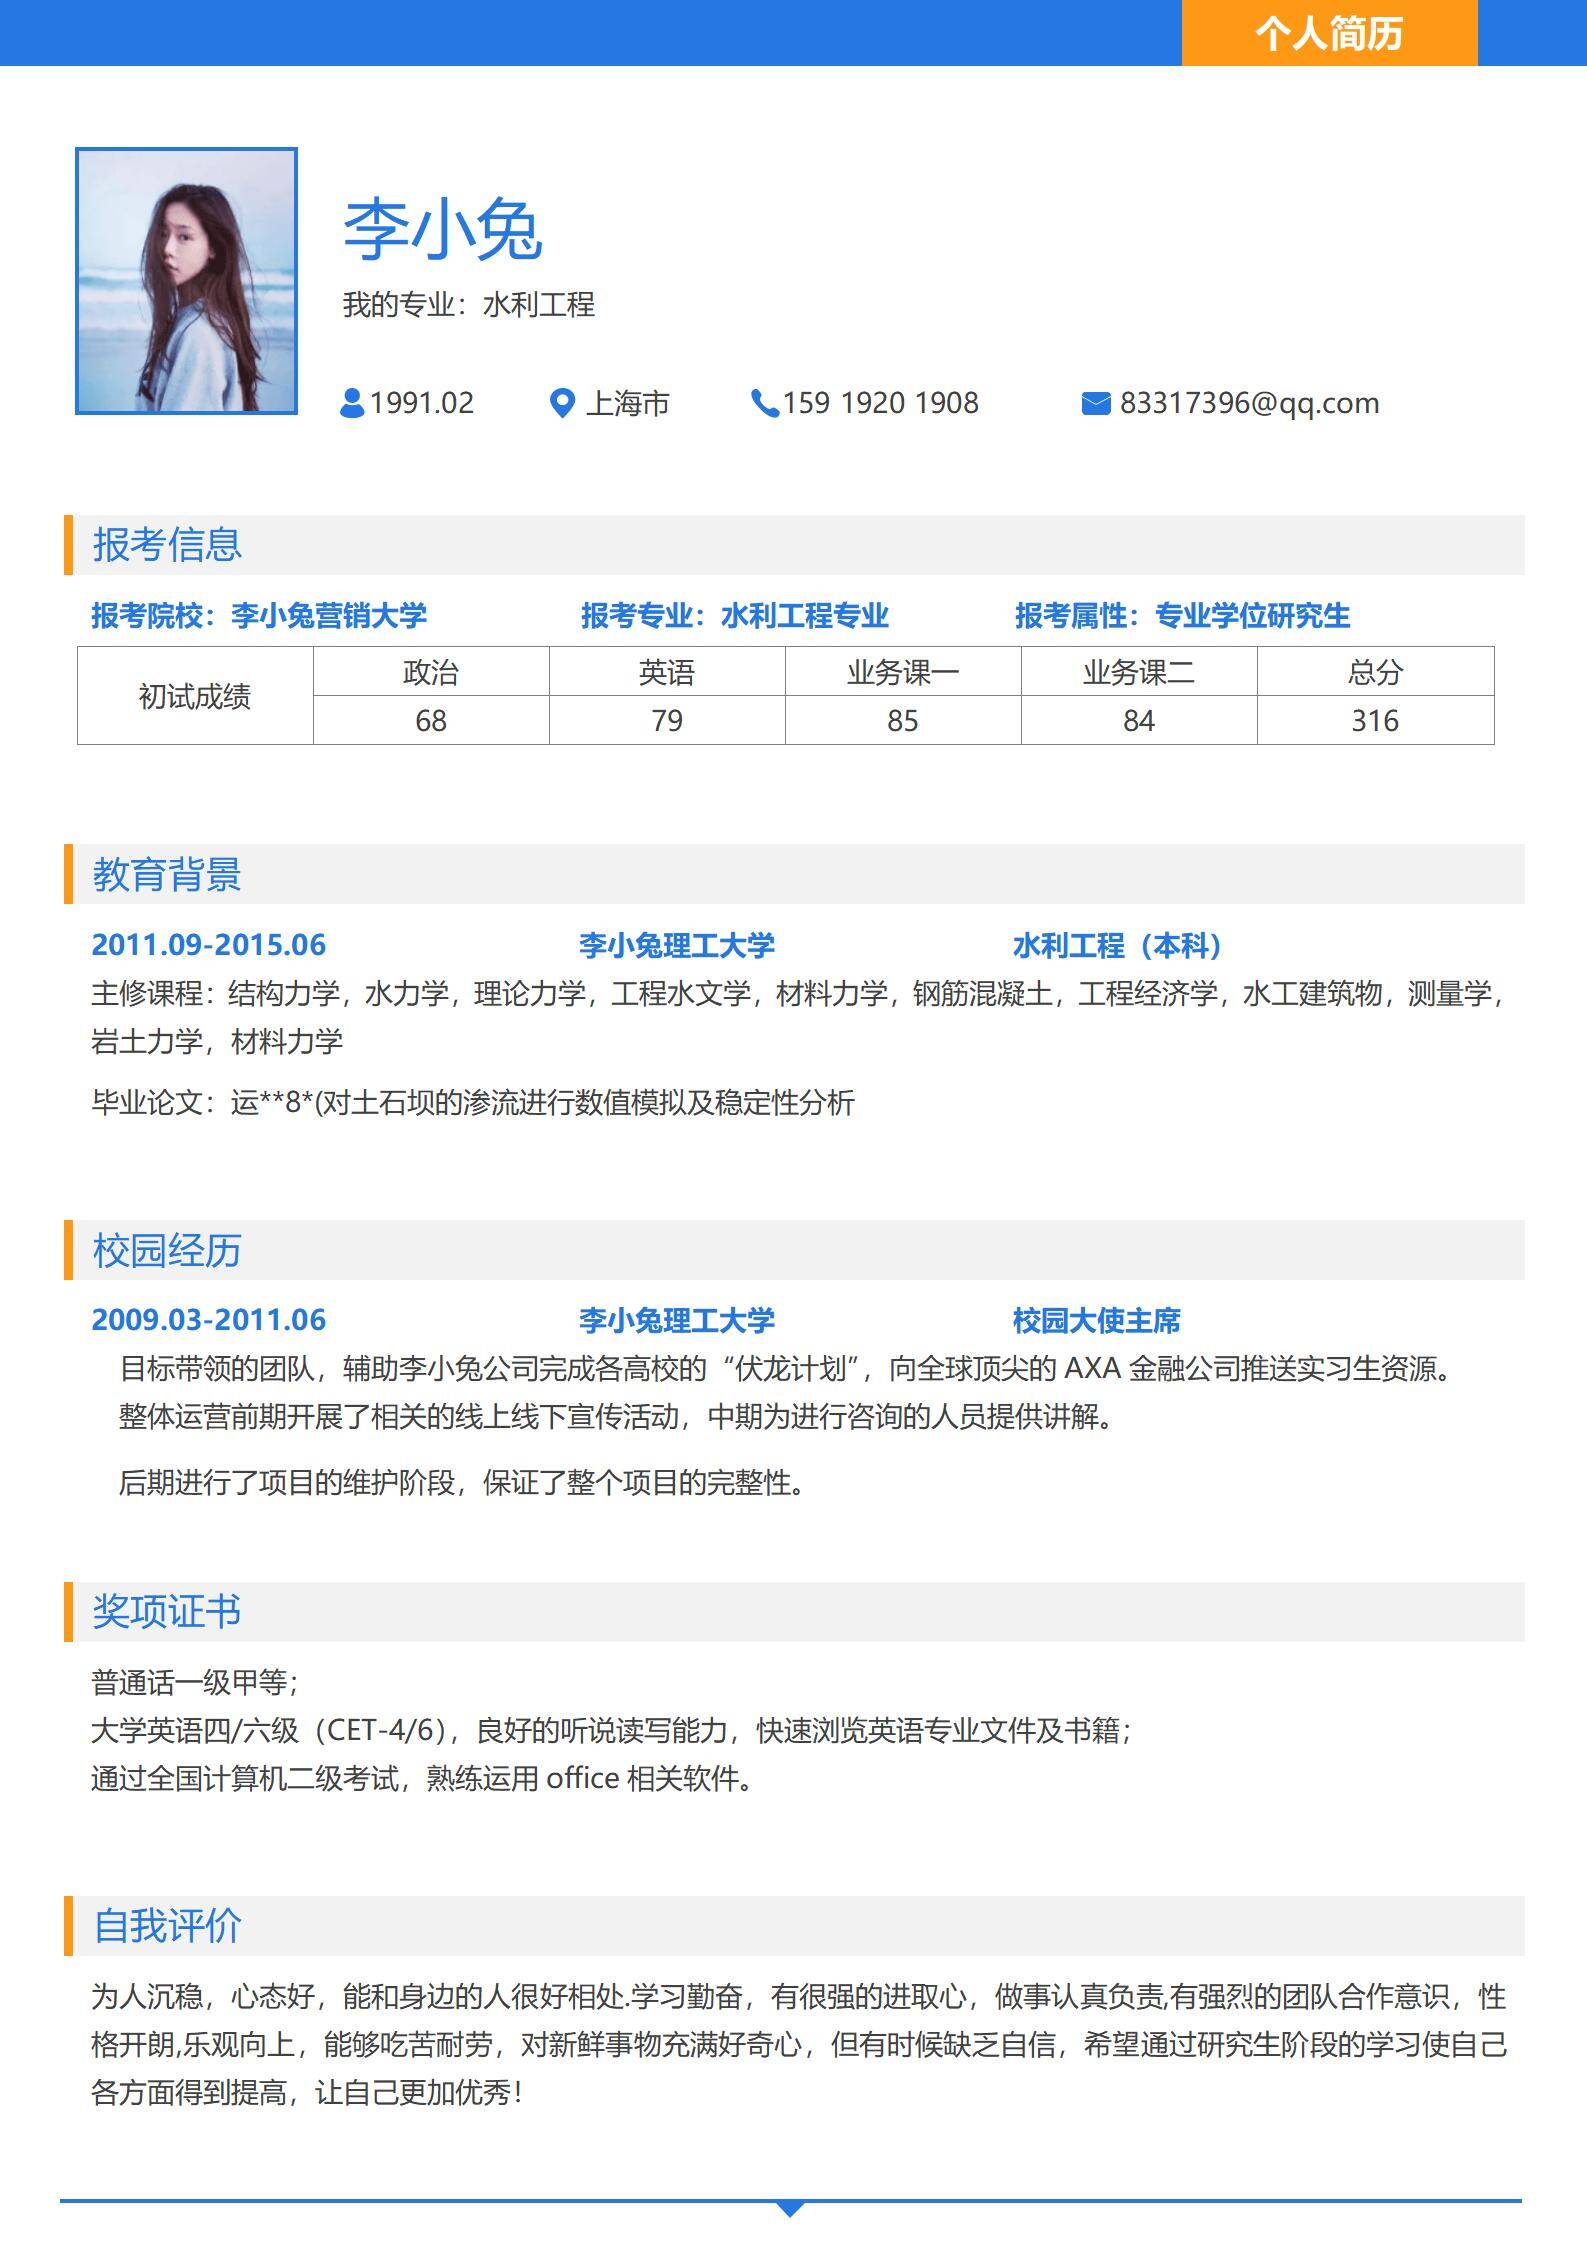Click the blue triangle marker on the bottom line
Screen dimensions: 1587x2245
click(x=790, y=2208)
